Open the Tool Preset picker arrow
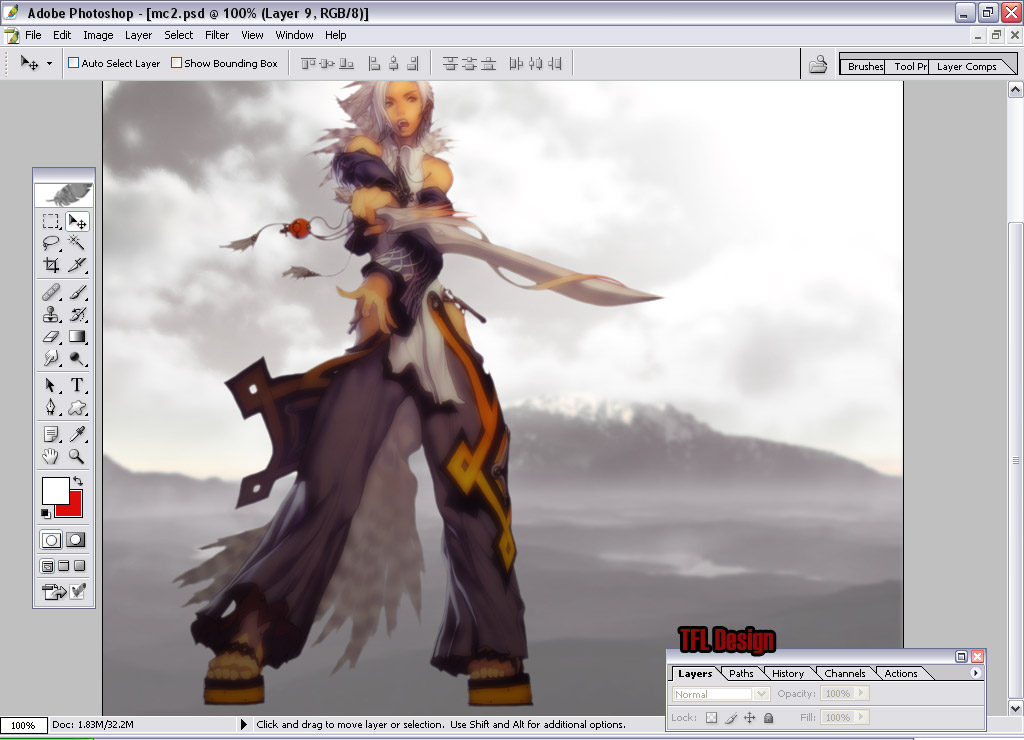 pyautogui.click(x=49, y=63)
